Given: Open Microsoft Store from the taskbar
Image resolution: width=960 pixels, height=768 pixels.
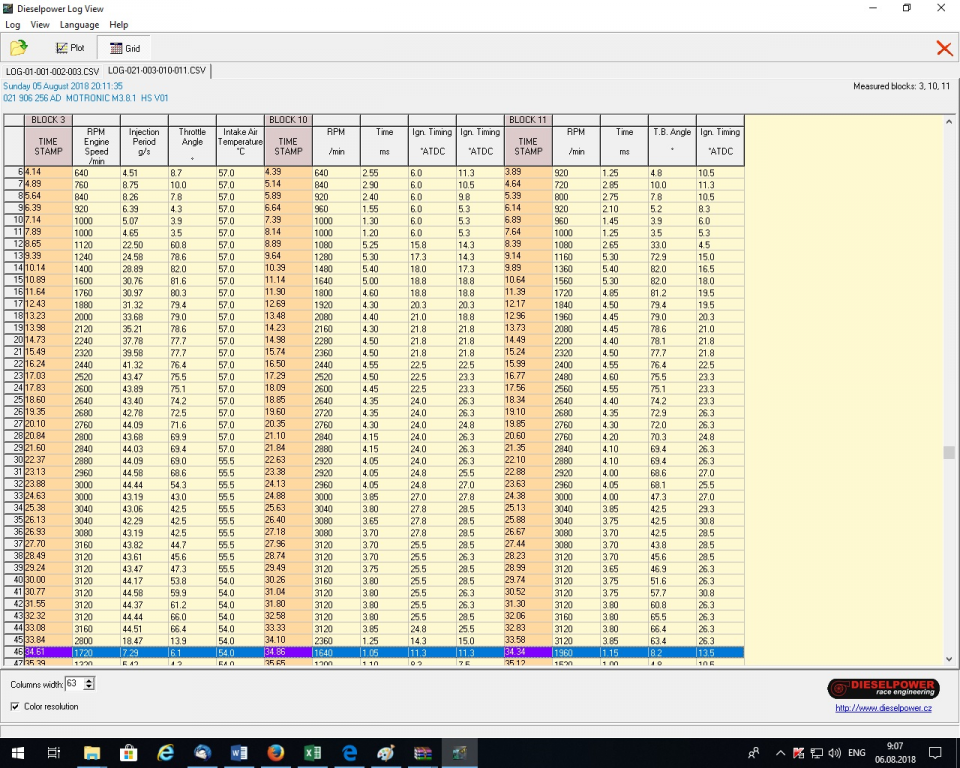Looking at the screenshot, I should (x=128, y=752).
